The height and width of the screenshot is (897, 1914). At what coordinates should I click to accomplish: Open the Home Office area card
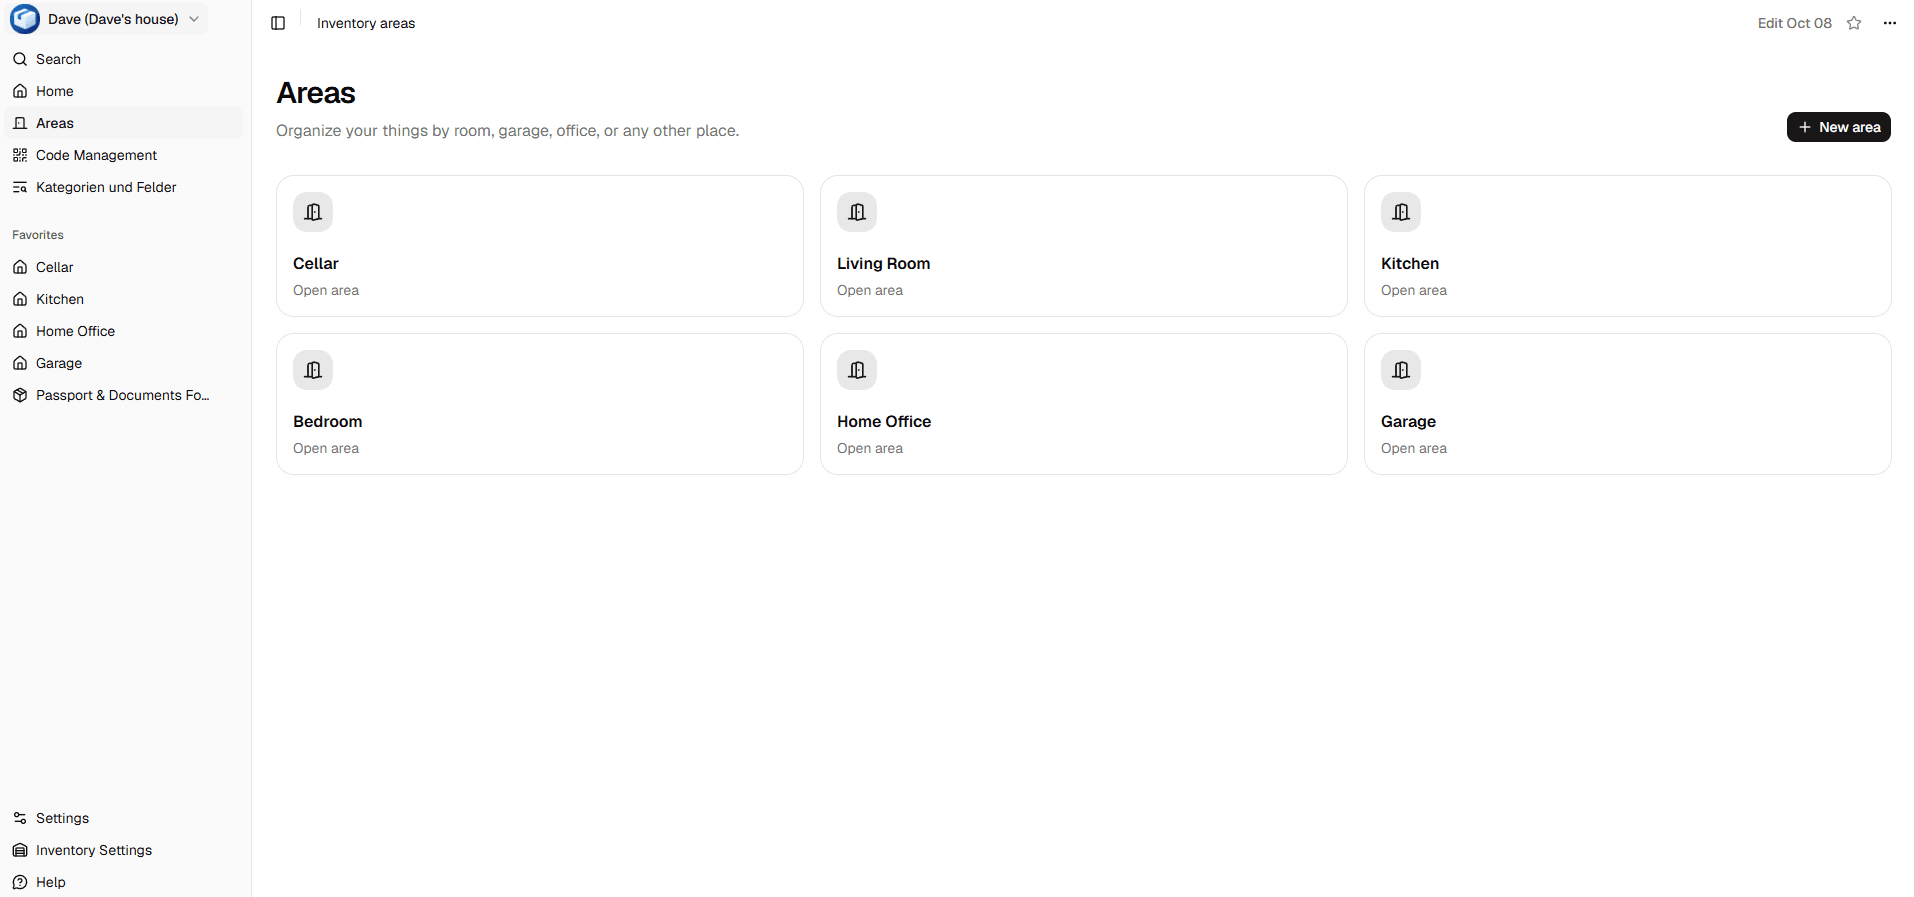pos(1084,404)
